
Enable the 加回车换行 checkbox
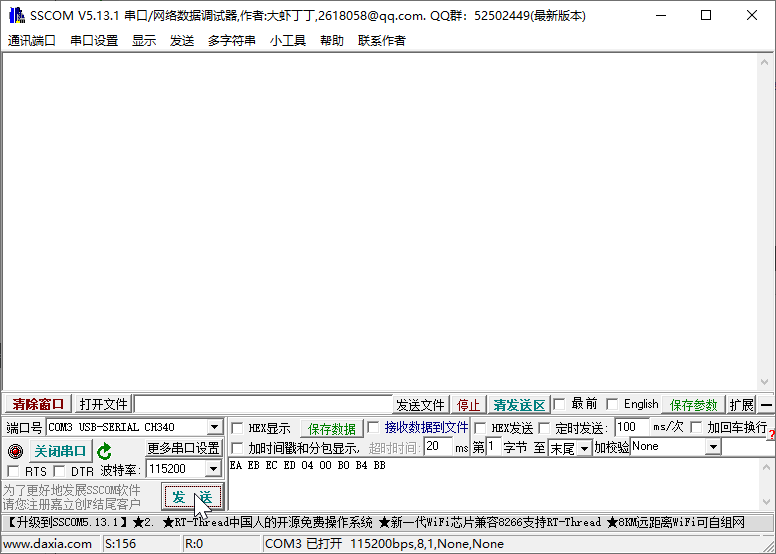(696, 427)
